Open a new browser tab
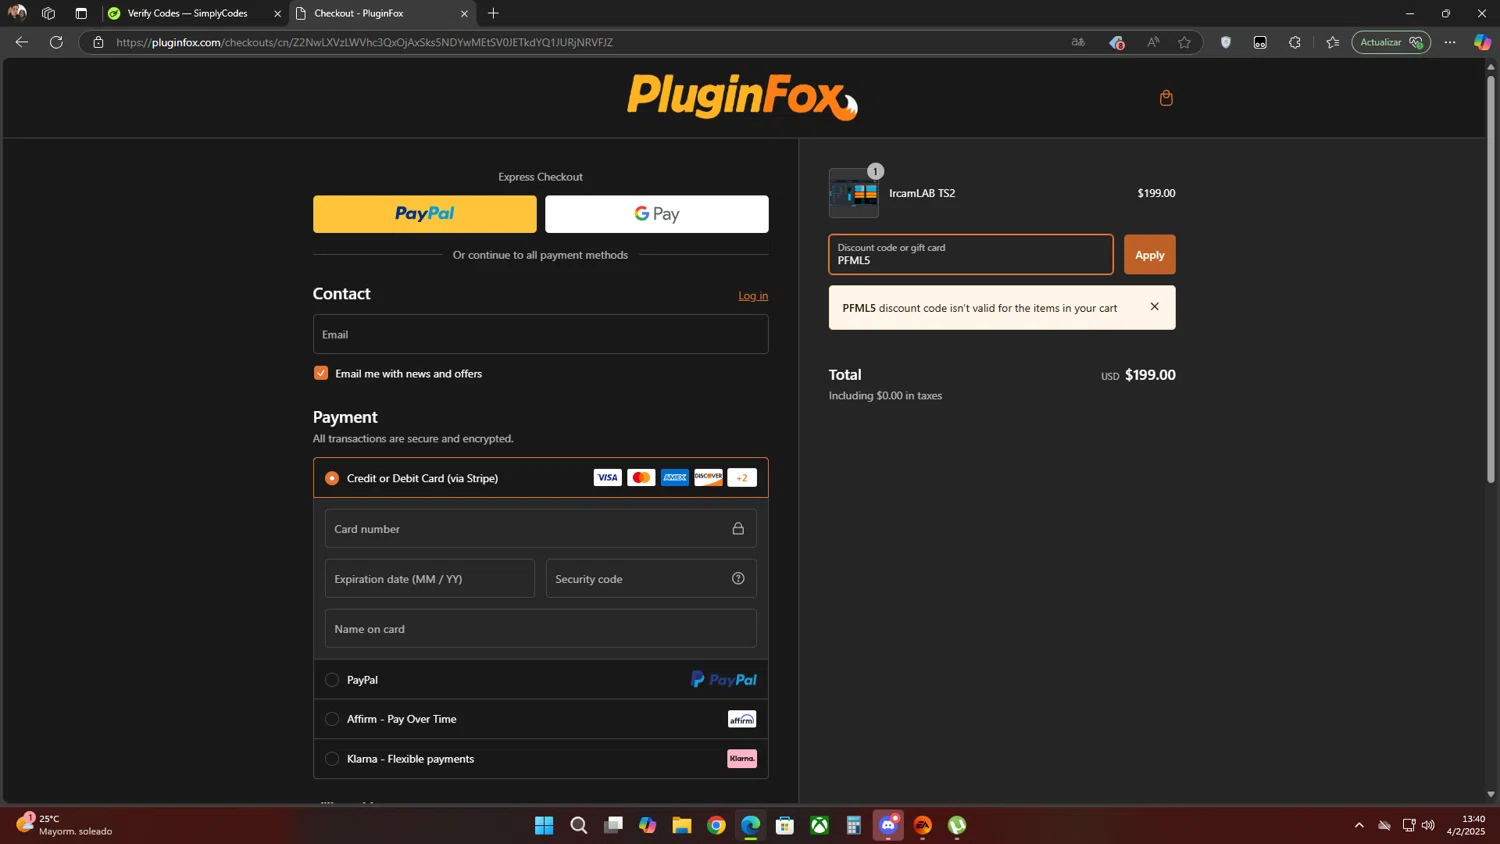 click(x=493, y=13)
